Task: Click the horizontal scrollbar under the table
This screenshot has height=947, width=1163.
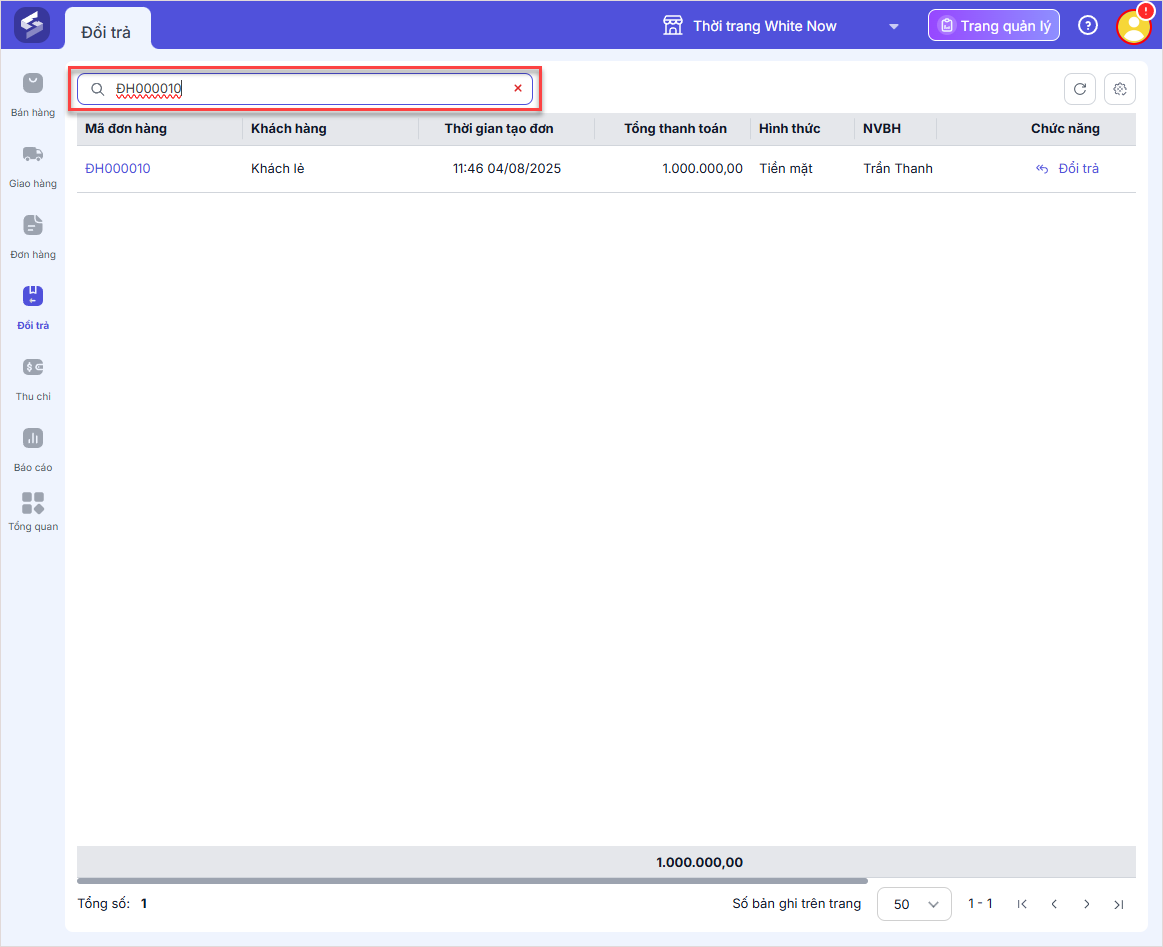Action: click(x=472, y=881)
